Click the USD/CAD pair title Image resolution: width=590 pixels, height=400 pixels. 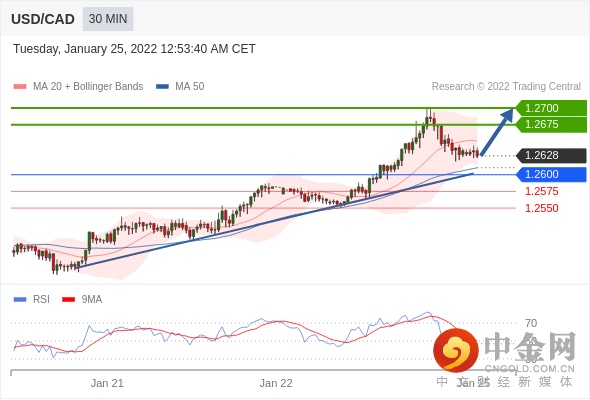[43, 19]
